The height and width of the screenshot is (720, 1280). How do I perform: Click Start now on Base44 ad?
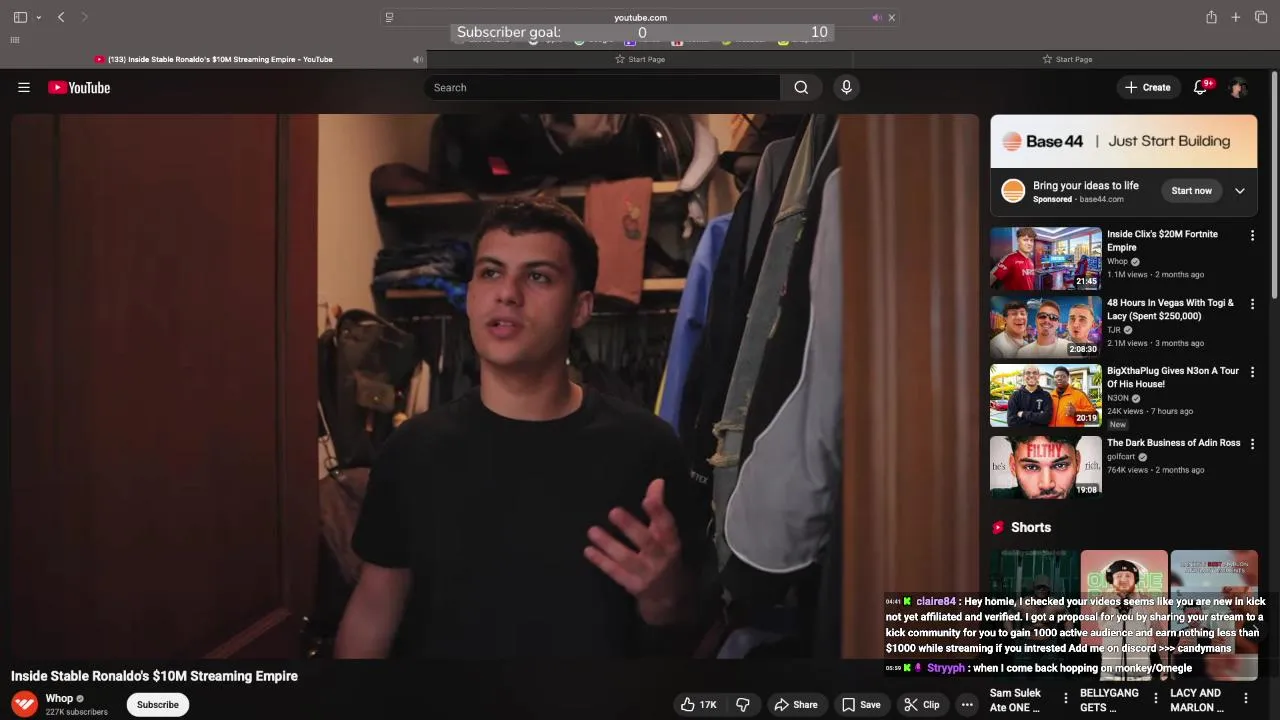[x=1191, y=191]
